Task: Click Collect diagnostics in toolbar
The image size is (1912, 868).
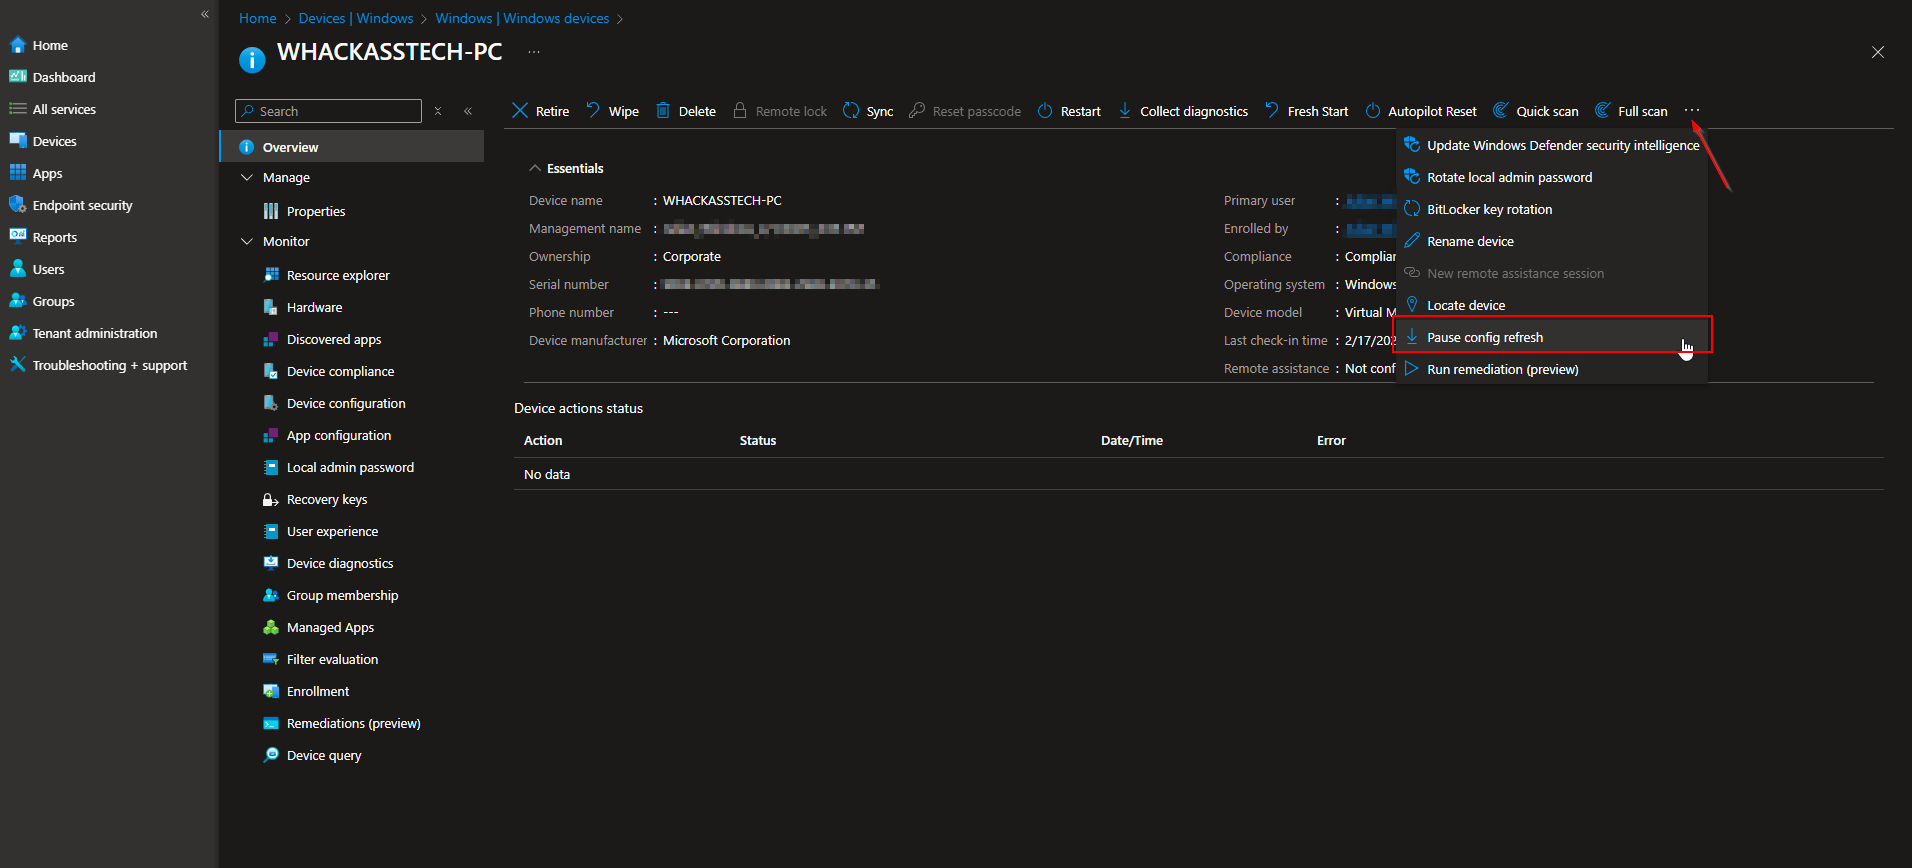Action: 1183,111
